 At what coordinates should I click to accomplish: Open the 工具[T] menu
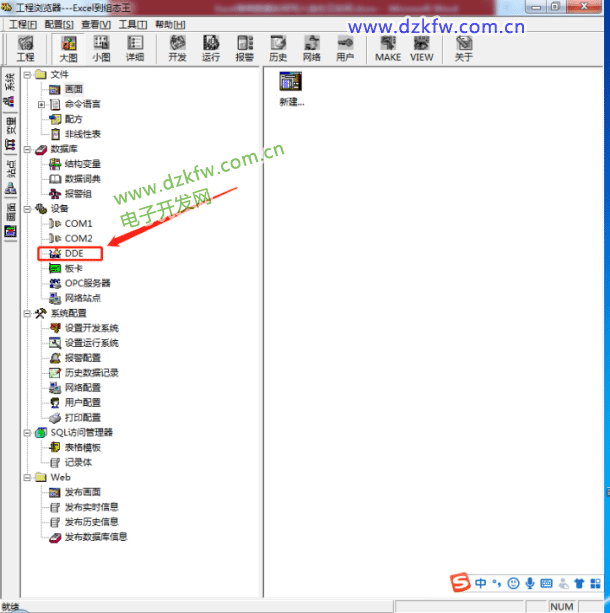tap(132, 24)
